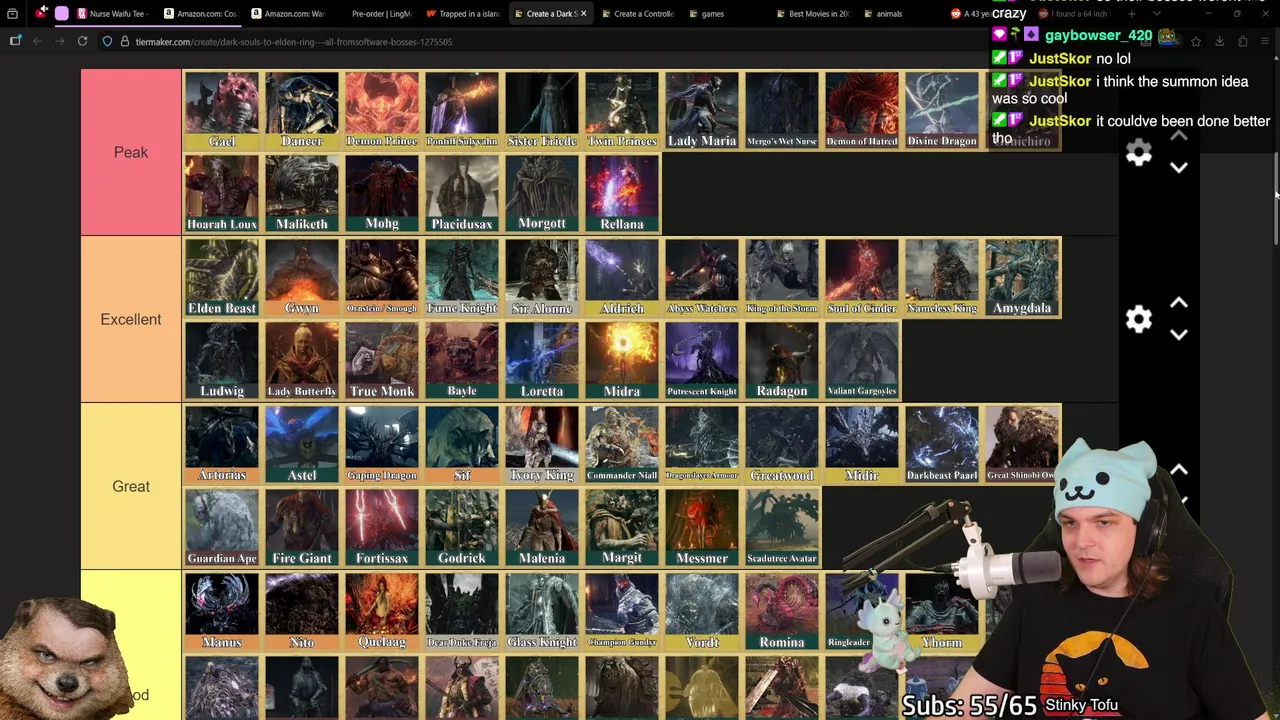Pick Gael boss tile in Peak
This screenshot has height=720, width=1280.
[x=222, y=110]
